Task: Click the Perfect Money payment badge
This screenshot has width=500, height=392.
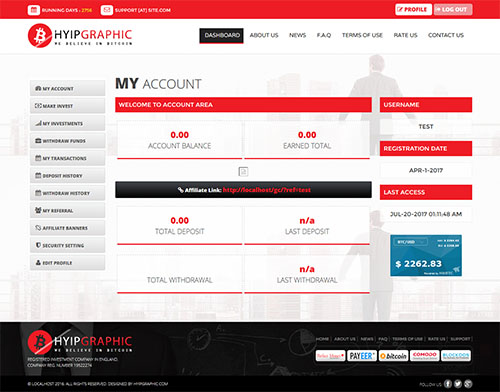Action: tap(330, 356)
